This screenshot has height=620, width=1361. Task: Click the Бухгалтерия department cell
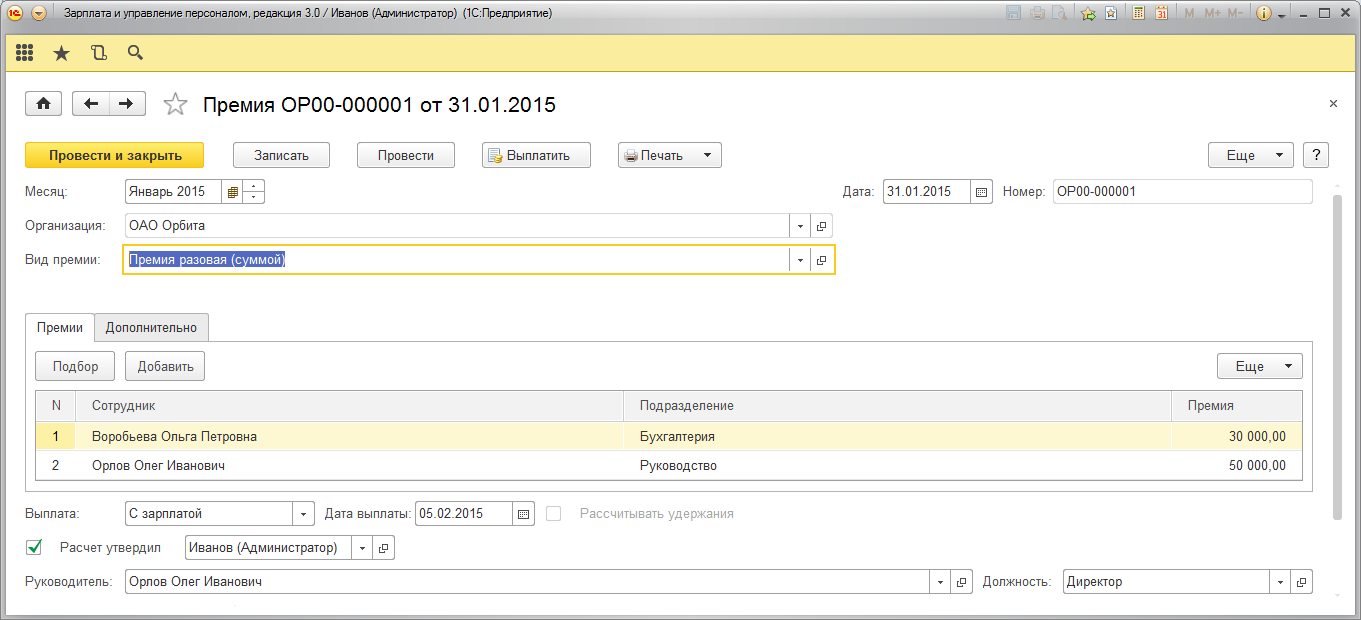coord(898,437)
